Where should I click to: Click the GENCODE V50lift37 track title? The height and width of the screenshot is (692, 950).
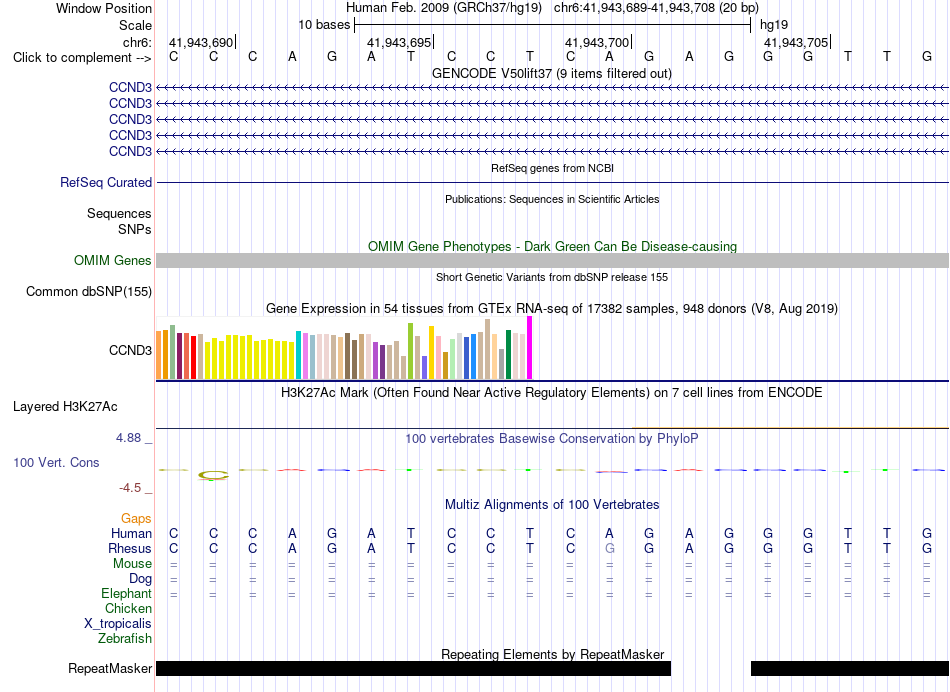coord(551,73)
